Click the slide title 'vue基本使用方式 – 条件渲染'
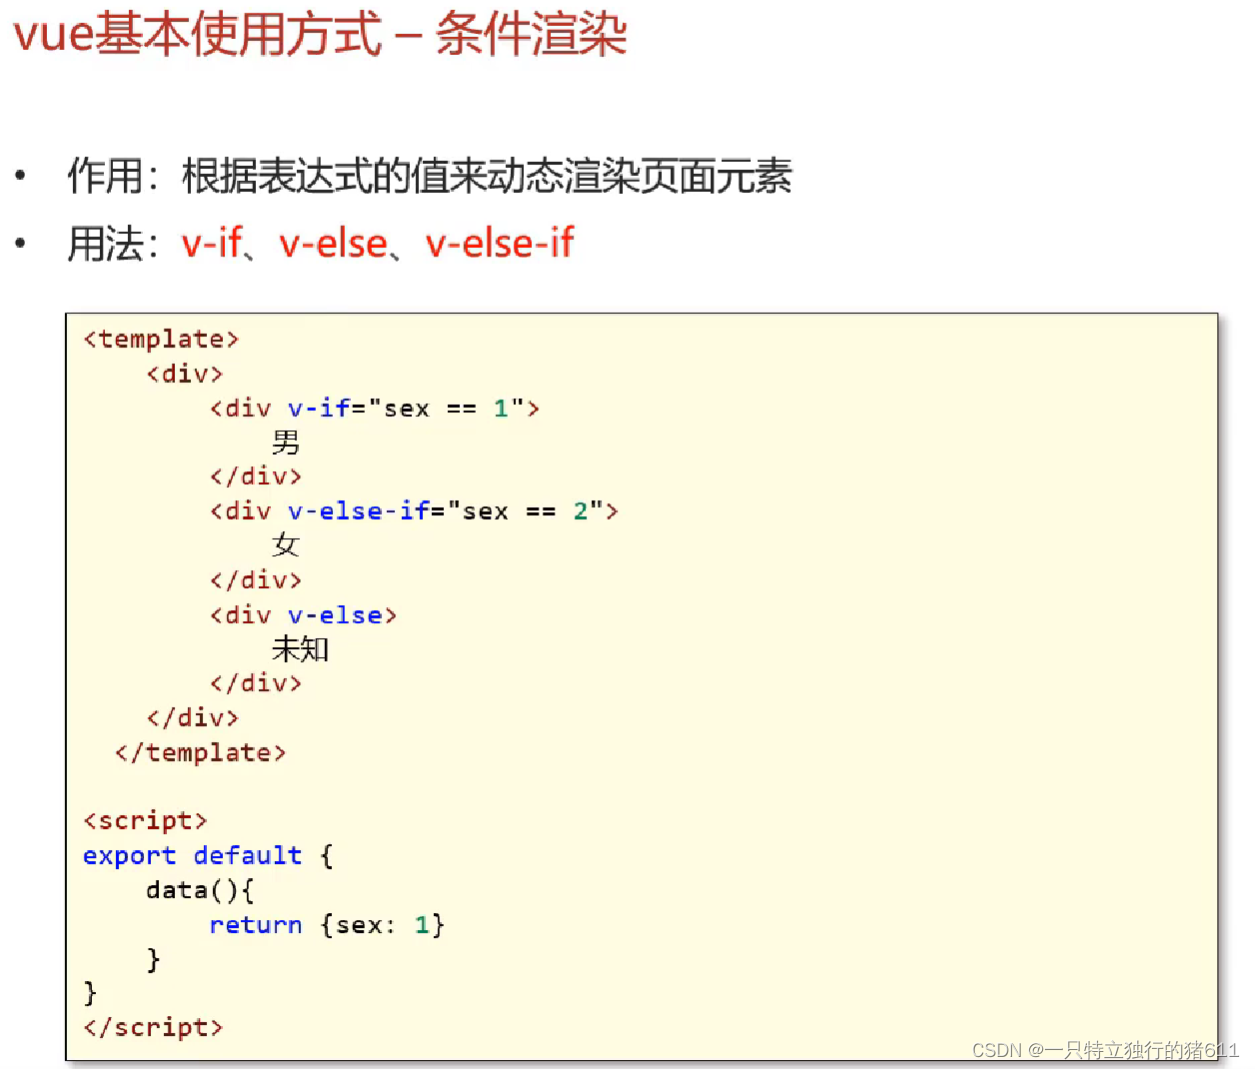The image size is (1255, 1069). pyautogui.click(x=320, y=34)
